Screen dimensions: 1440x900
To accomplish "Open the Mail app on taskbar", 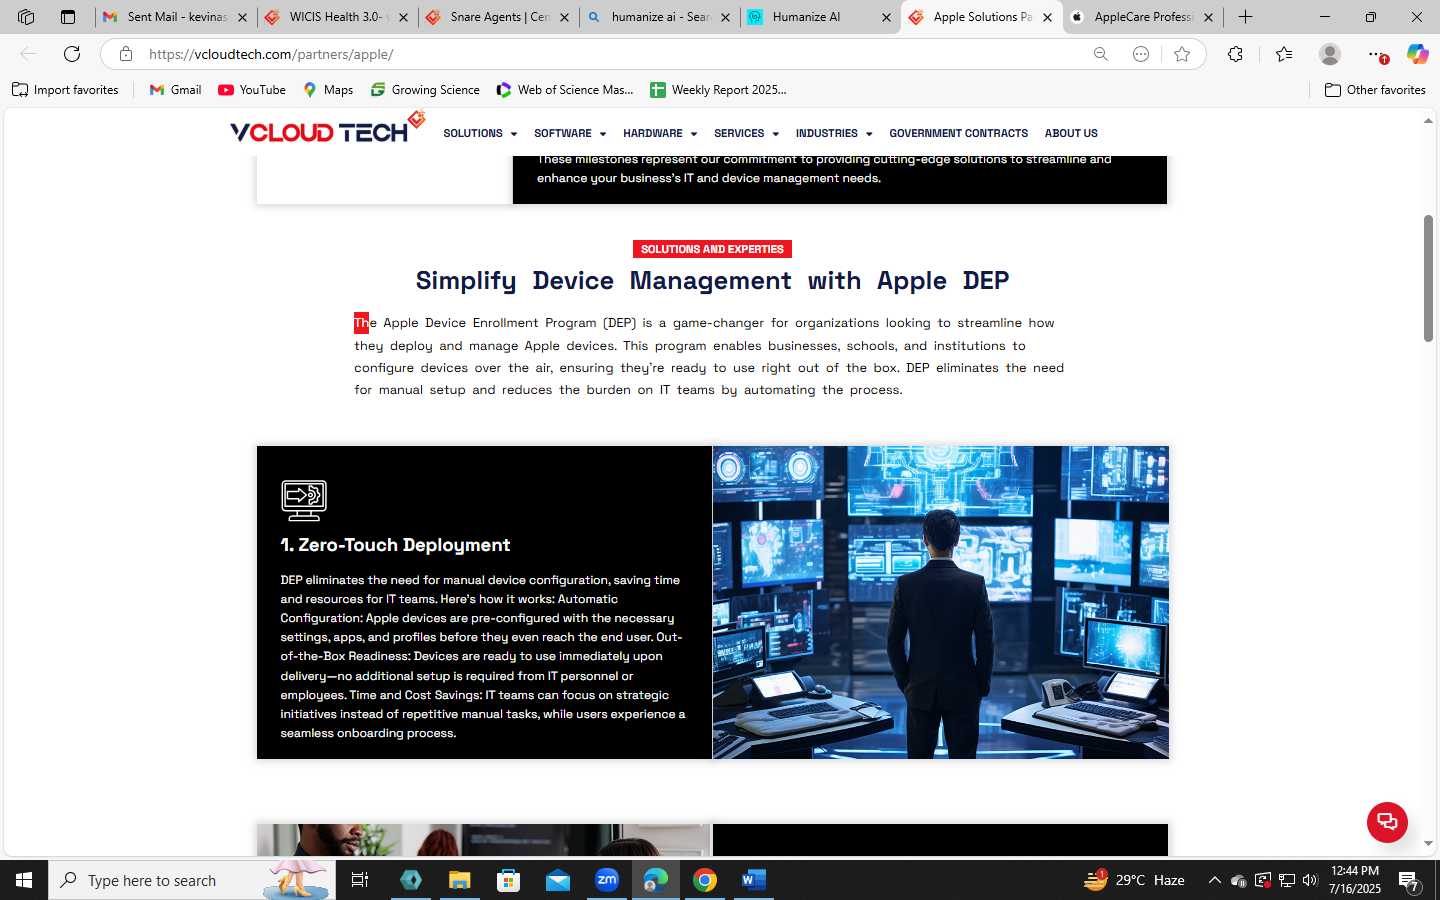I will 557,880.
